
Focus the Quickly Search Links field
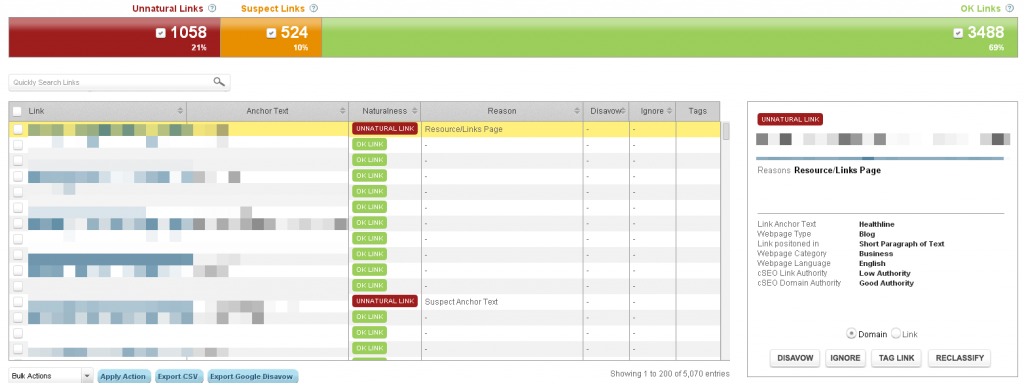pos(119,82)
